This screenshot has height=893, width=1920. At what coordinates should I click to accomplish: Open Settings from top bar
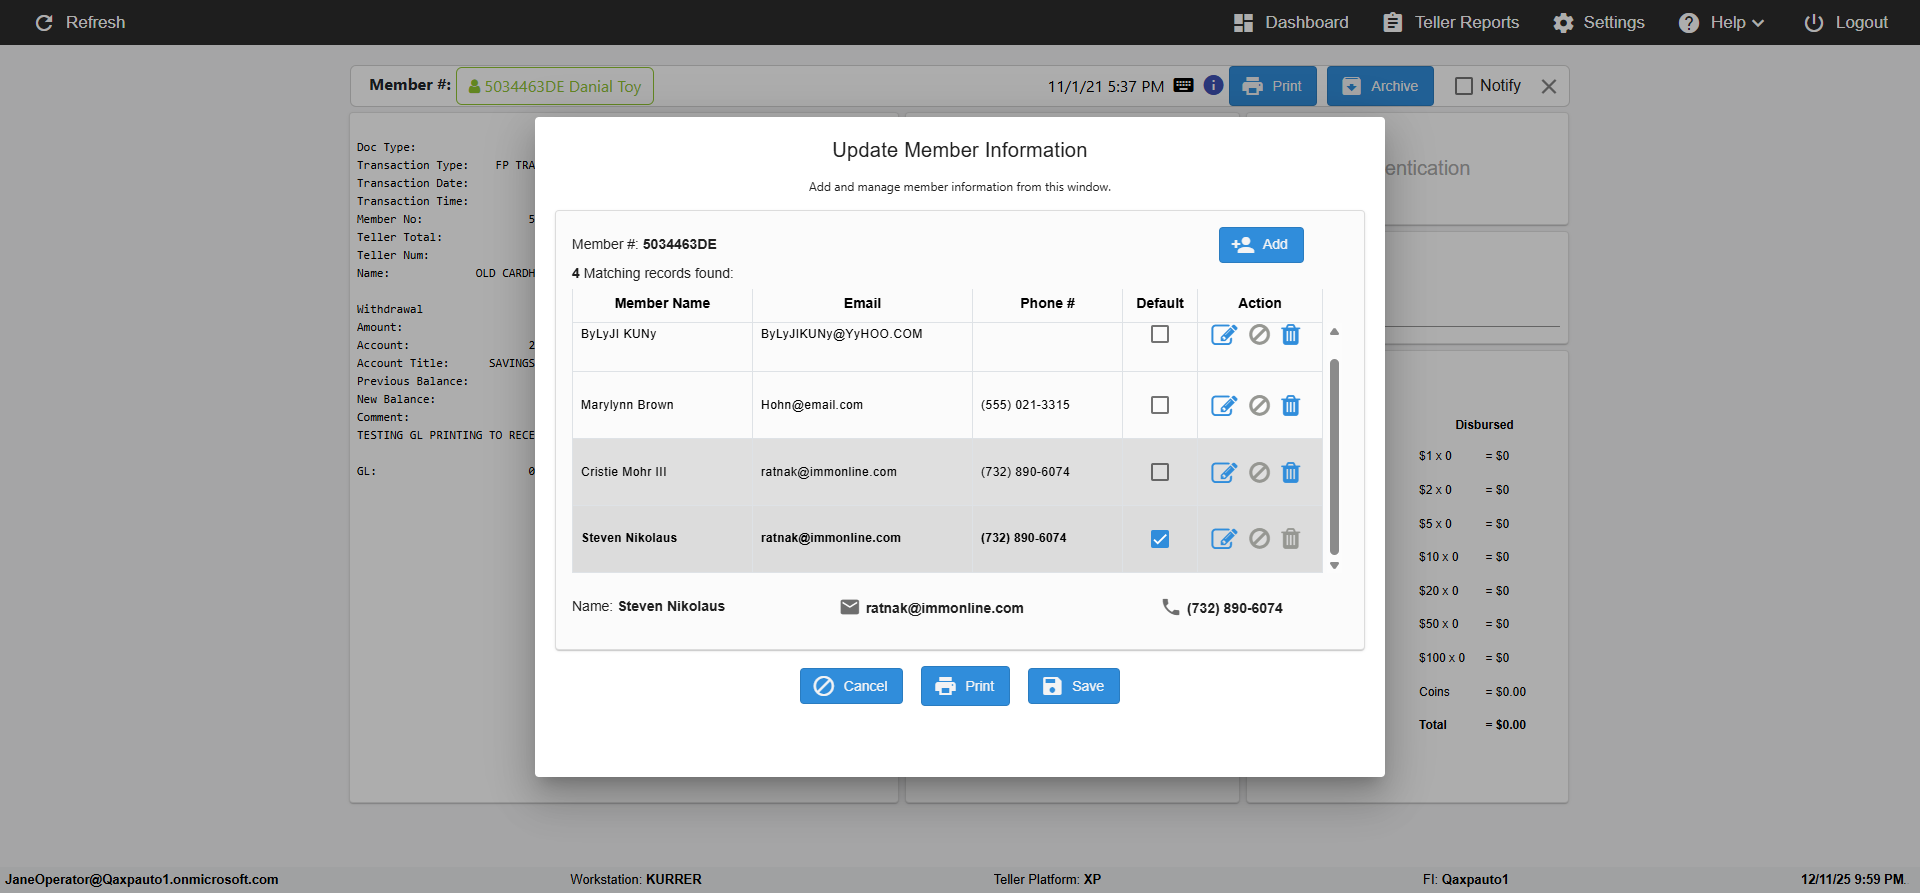(x=1599, y=22)
